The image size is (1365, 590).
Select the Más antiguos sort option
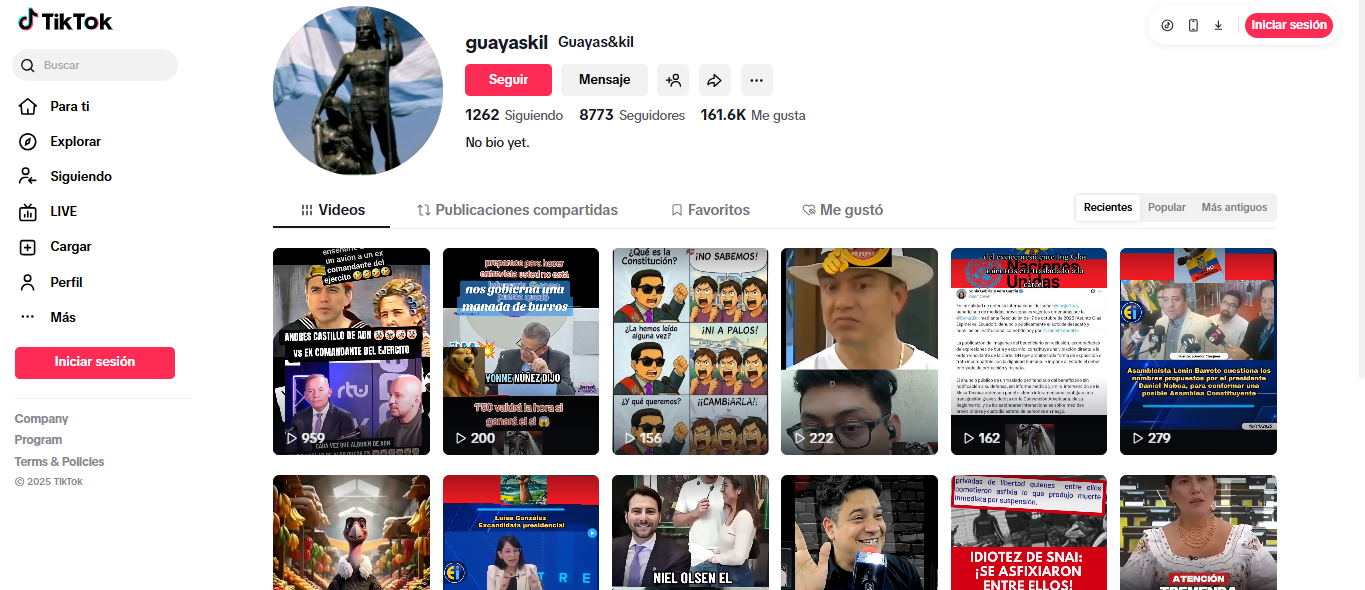pos(1234,208)
